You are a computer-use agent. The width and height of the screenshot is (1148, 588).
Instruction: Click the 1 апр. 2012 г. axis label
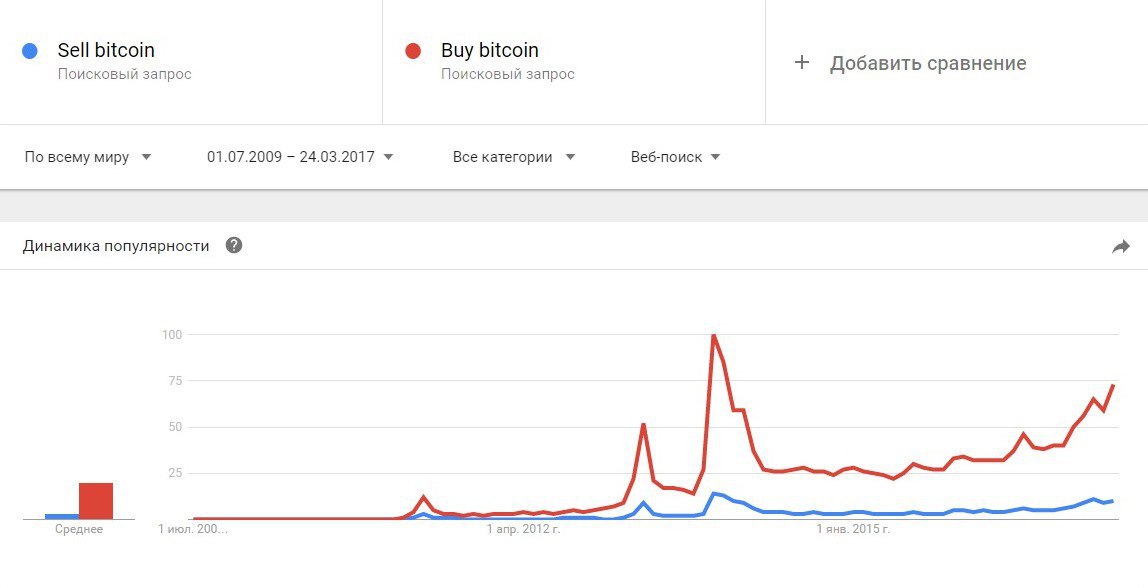point(523,529)
